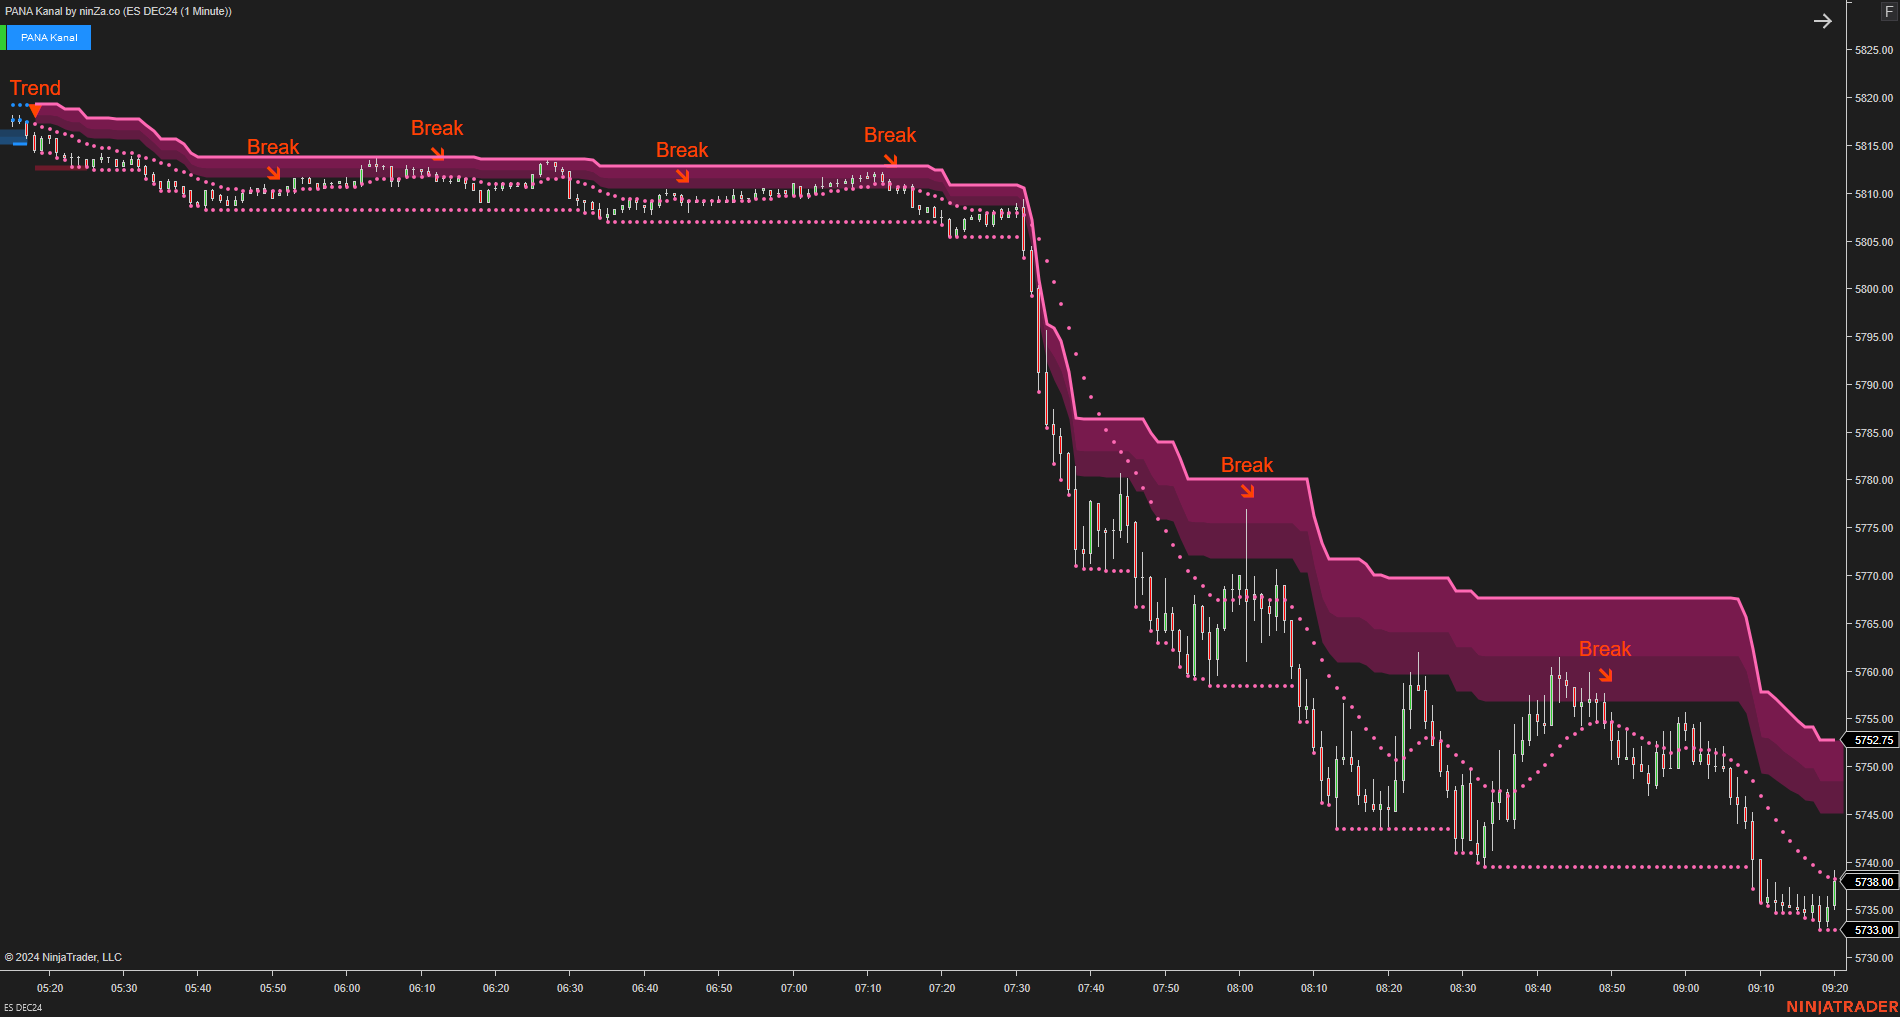The width and height of the screenshot is (1900, 1017).
Task: Click the Break arrow near 08:50
Action: (x=1608, y=675)
